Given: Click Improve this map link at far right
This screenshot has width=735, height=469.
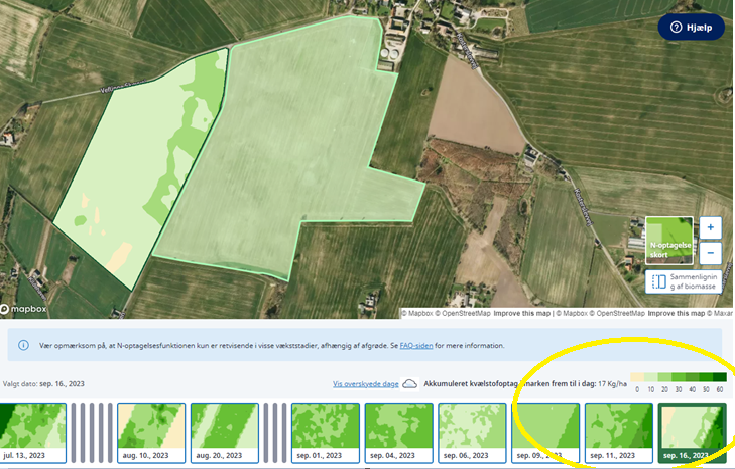Looking at the screenshot, I should click(x=676, y=313).
